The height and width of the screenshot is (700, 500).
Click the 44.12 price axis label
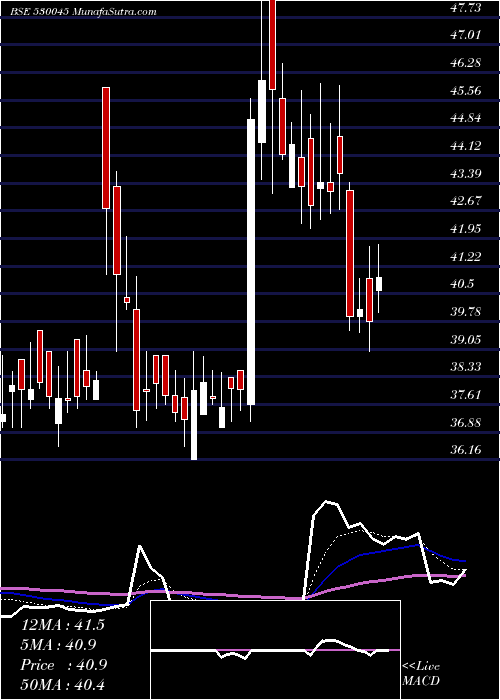[466, 146]
